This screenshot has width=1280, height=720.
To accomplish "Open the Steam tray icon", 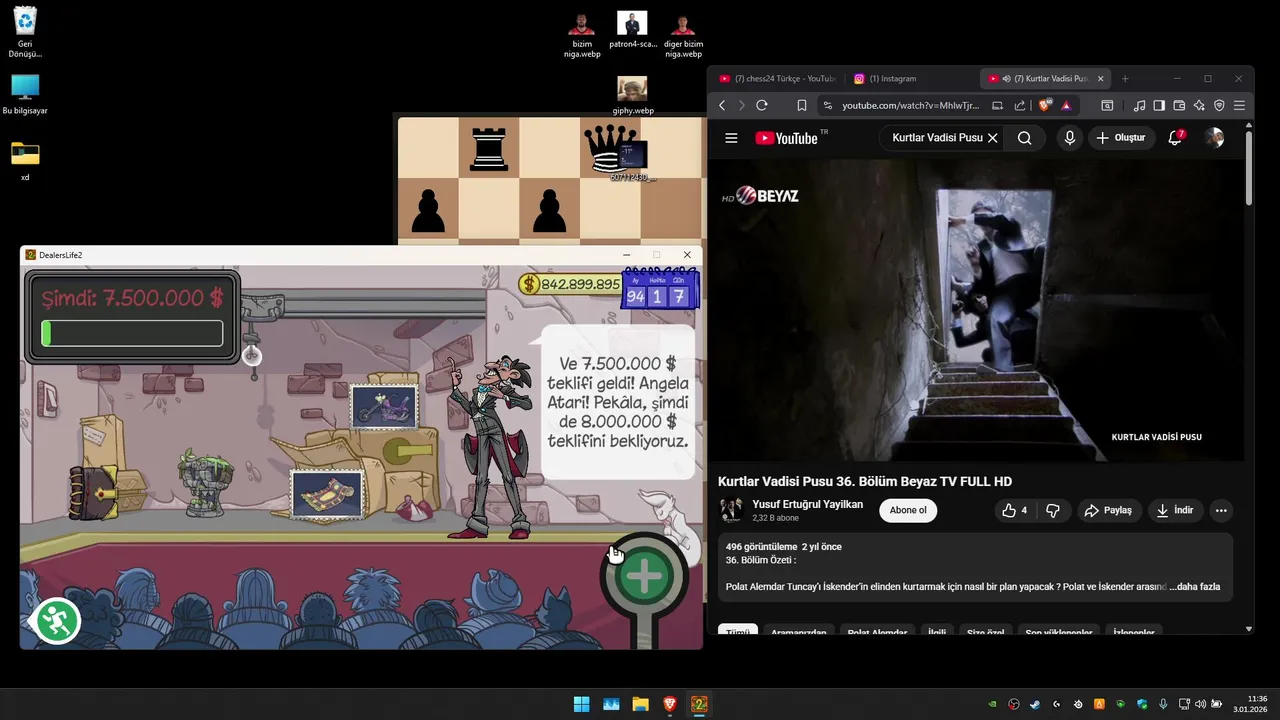I will click(1035, 704).
